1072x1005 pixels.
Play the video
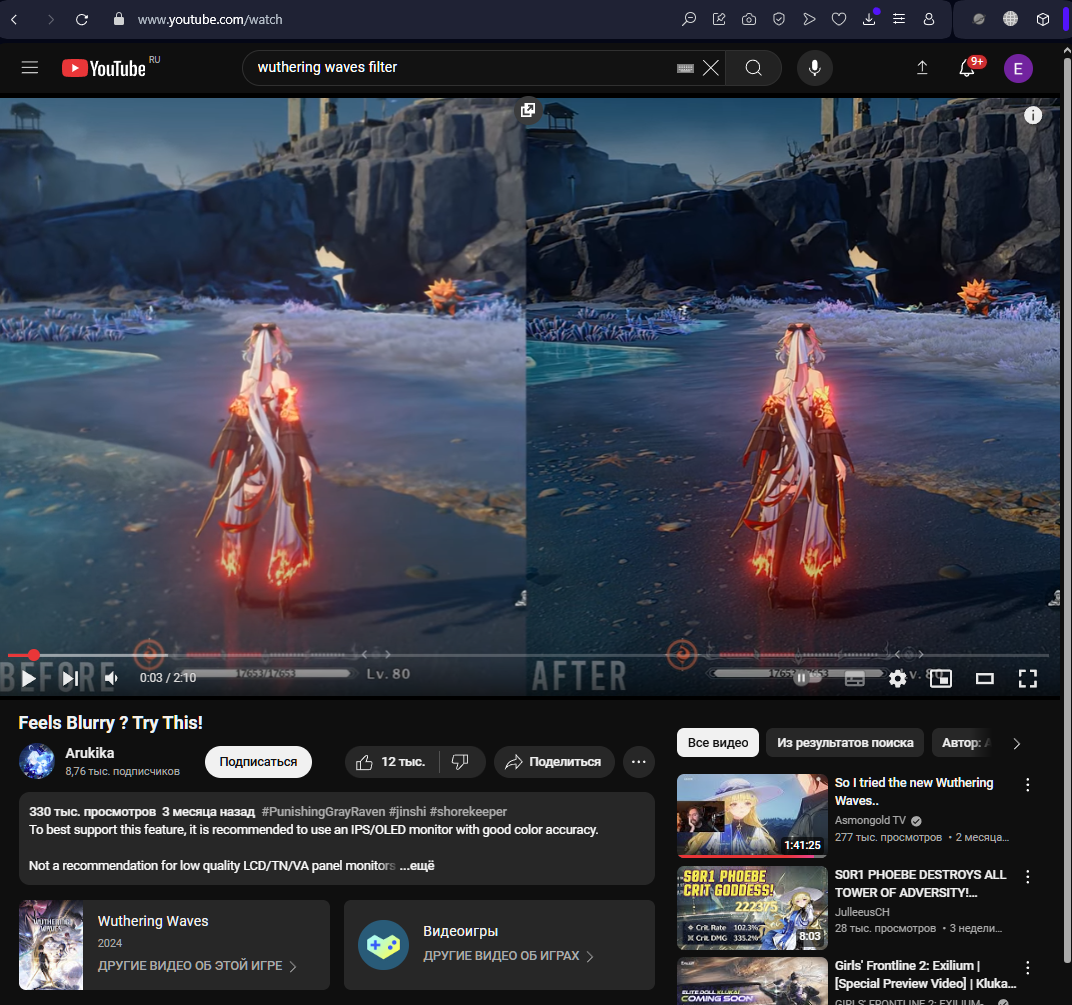(29, 678)
